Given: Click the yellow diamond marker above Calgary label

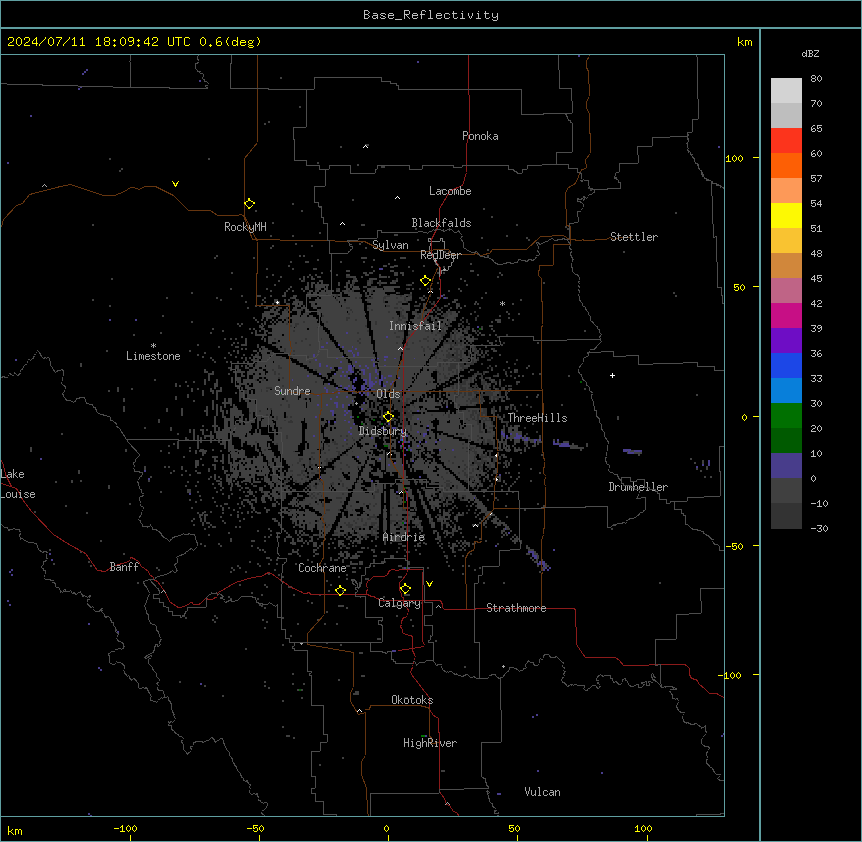Looking at the screenshot, I should (x=406, y=589).
